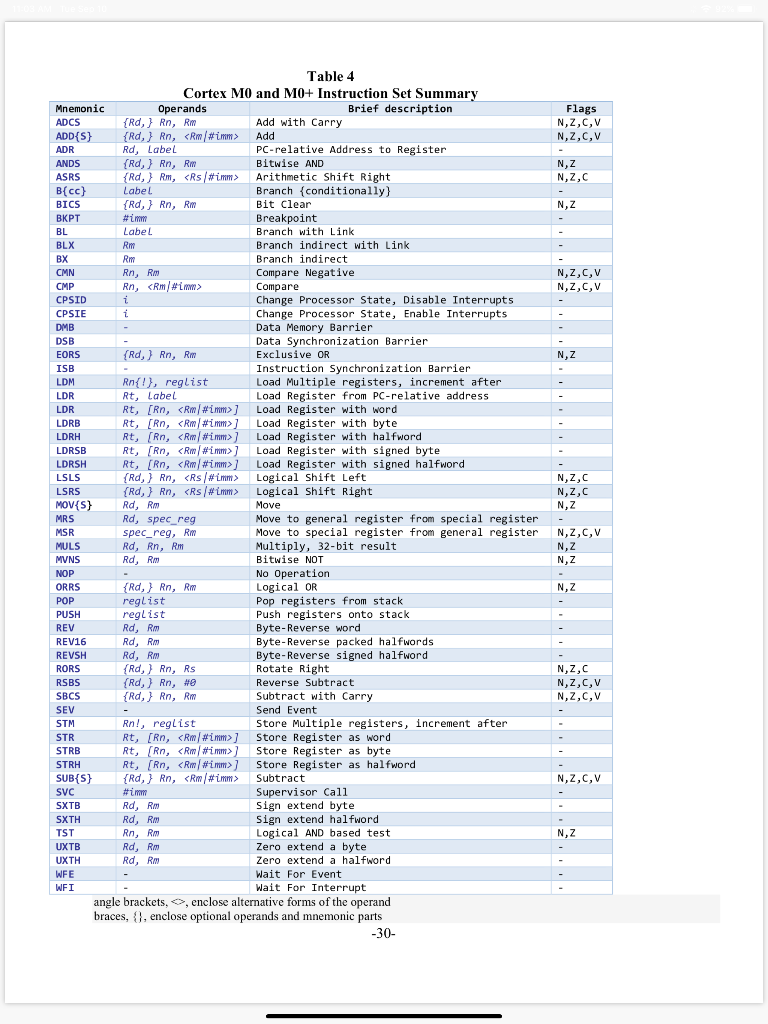Image resolution: width=768 pixels, height=1024 pixels.
Task: Click the 'Wait For Interrupt' description
Action: pos(311,888)
